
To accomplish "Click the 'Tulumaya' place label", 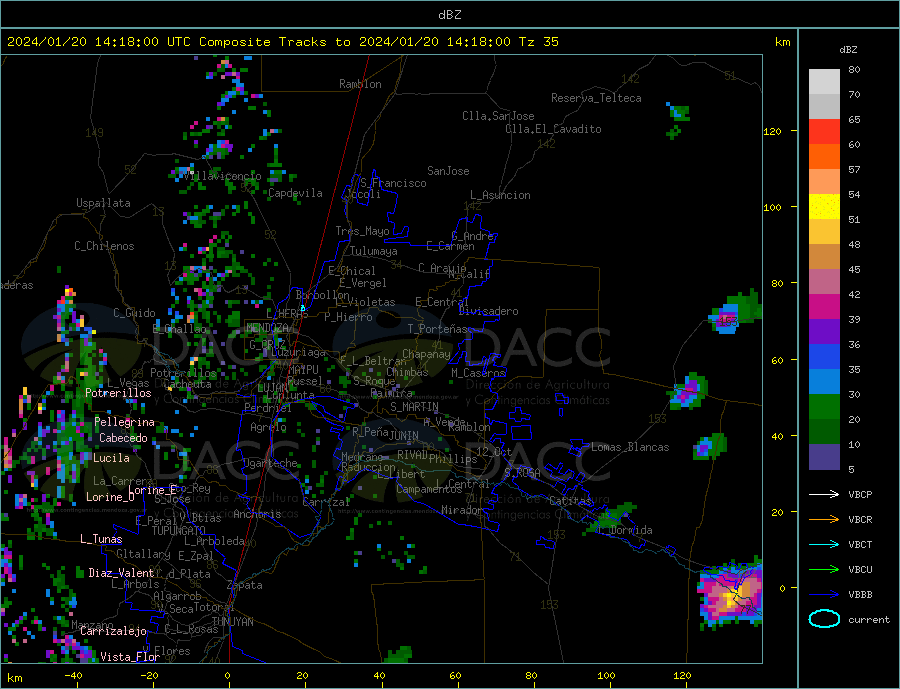I will click(x=373, y=251).
